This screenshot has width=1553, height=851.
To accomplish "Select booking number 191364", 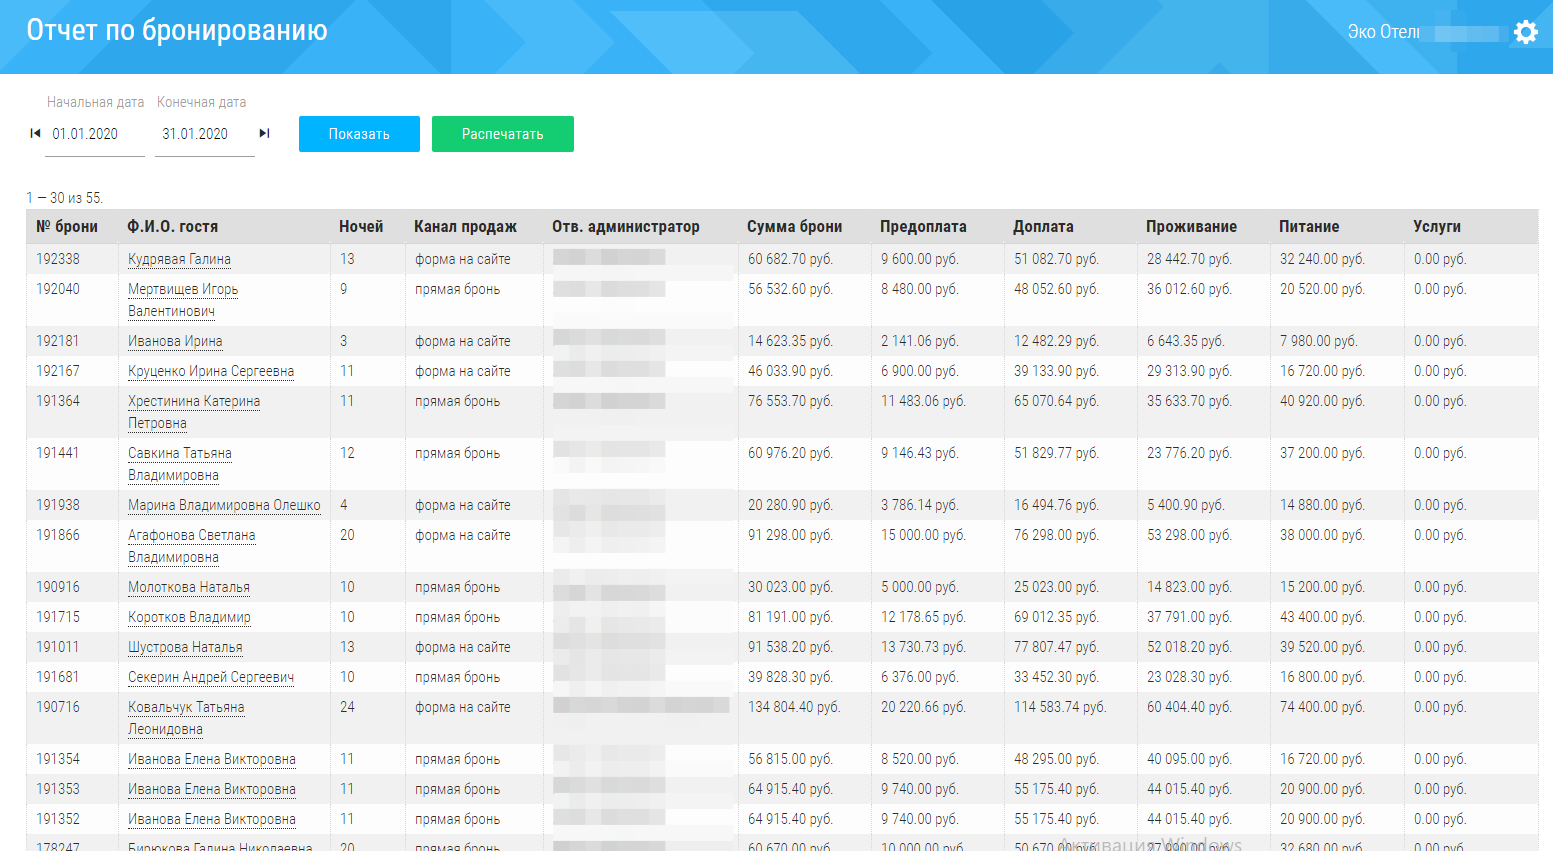I will click(58, 401).
